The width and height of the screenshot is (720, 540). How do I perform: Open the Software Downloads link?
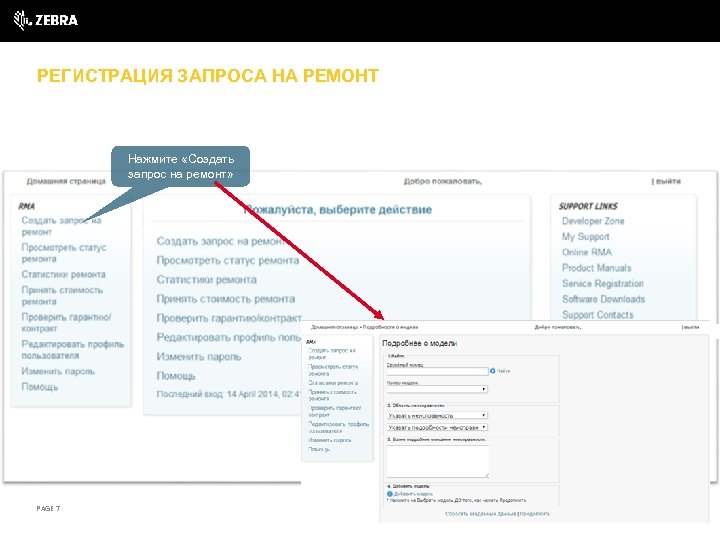pos(603,299)
